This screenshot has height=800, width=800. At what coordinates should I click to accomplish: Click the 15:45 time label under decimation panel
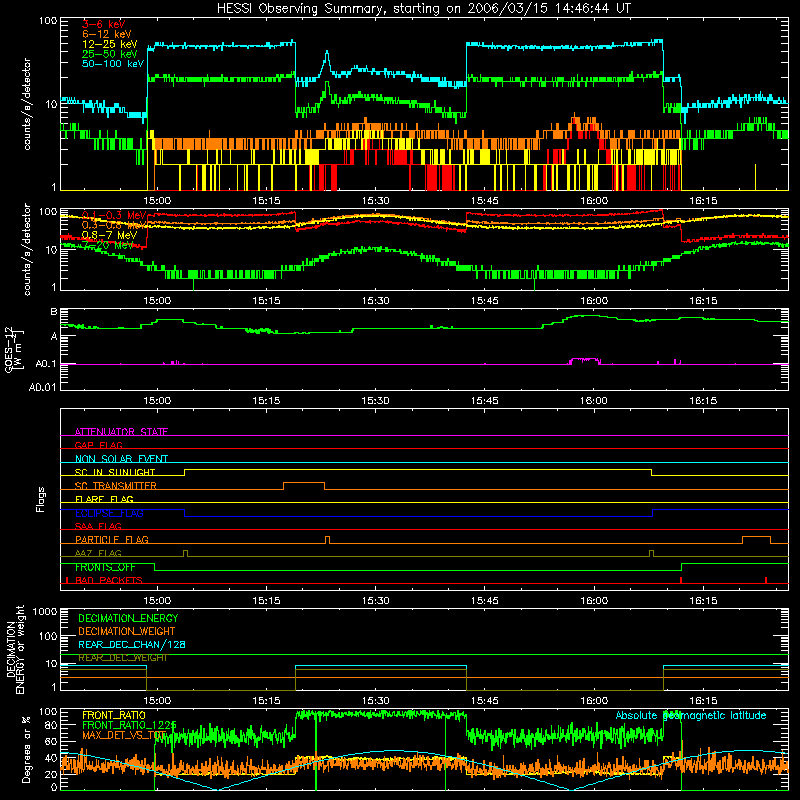click(485, 701)
